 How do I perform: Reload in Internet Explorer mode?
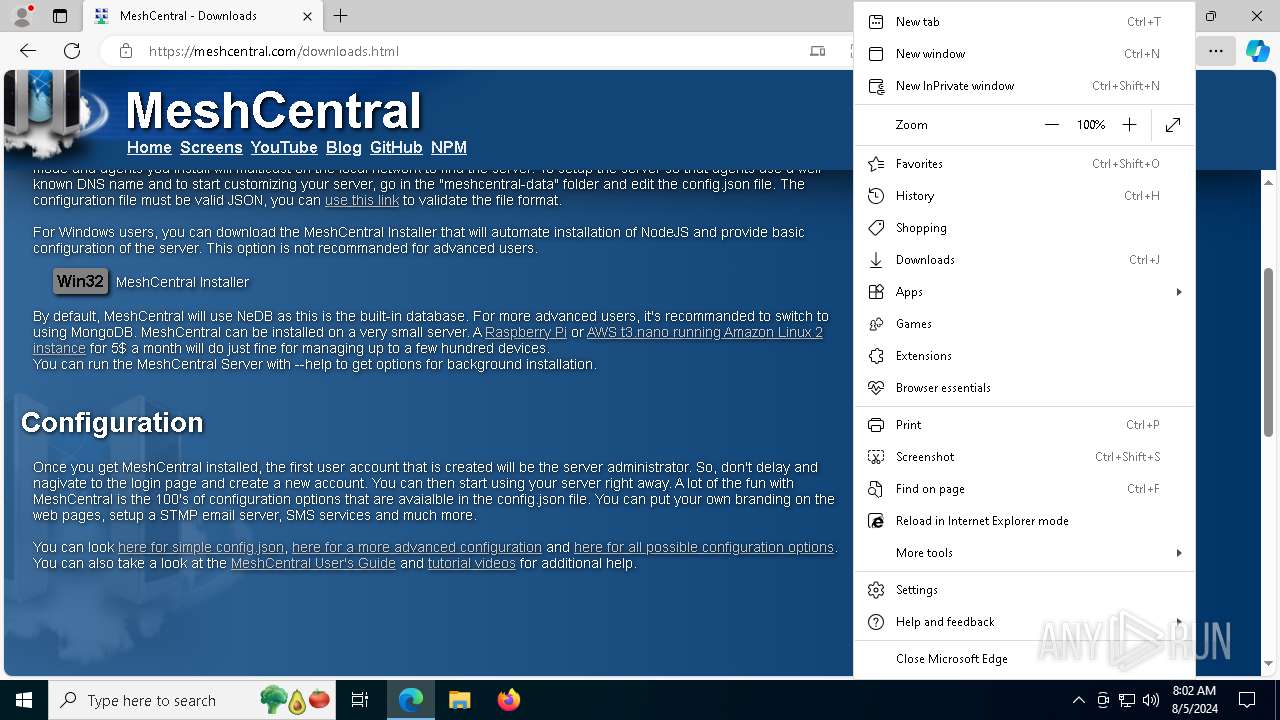point(1024,520)
